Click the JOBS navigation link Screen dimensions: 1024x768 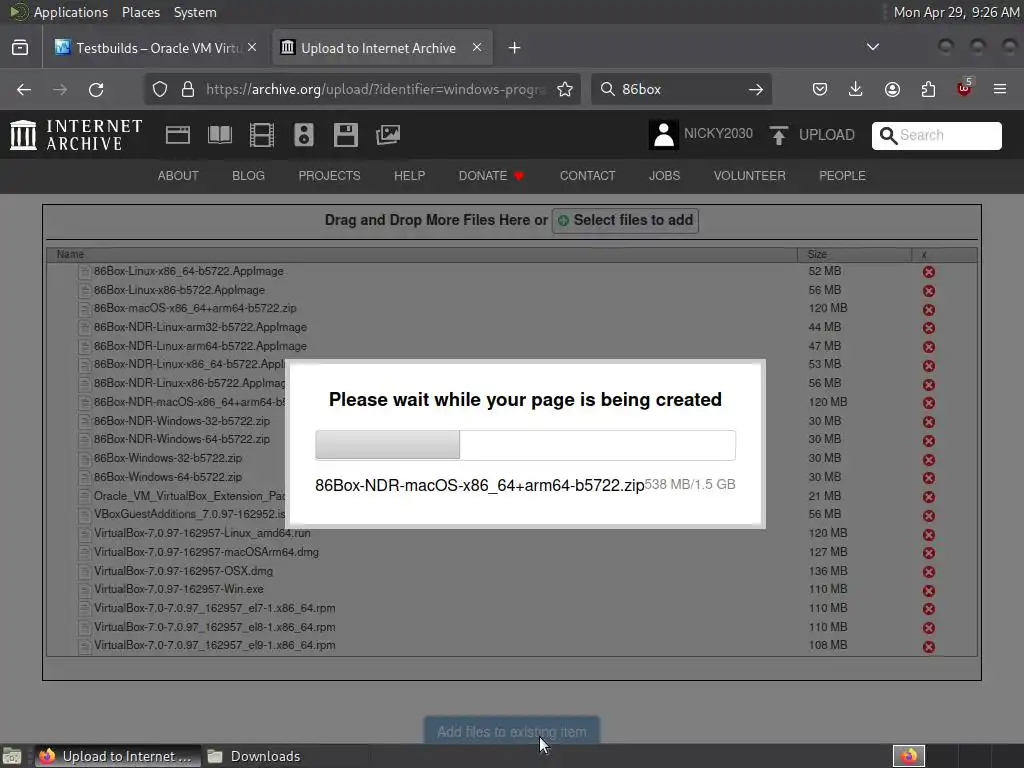click(x=664, y=176)
